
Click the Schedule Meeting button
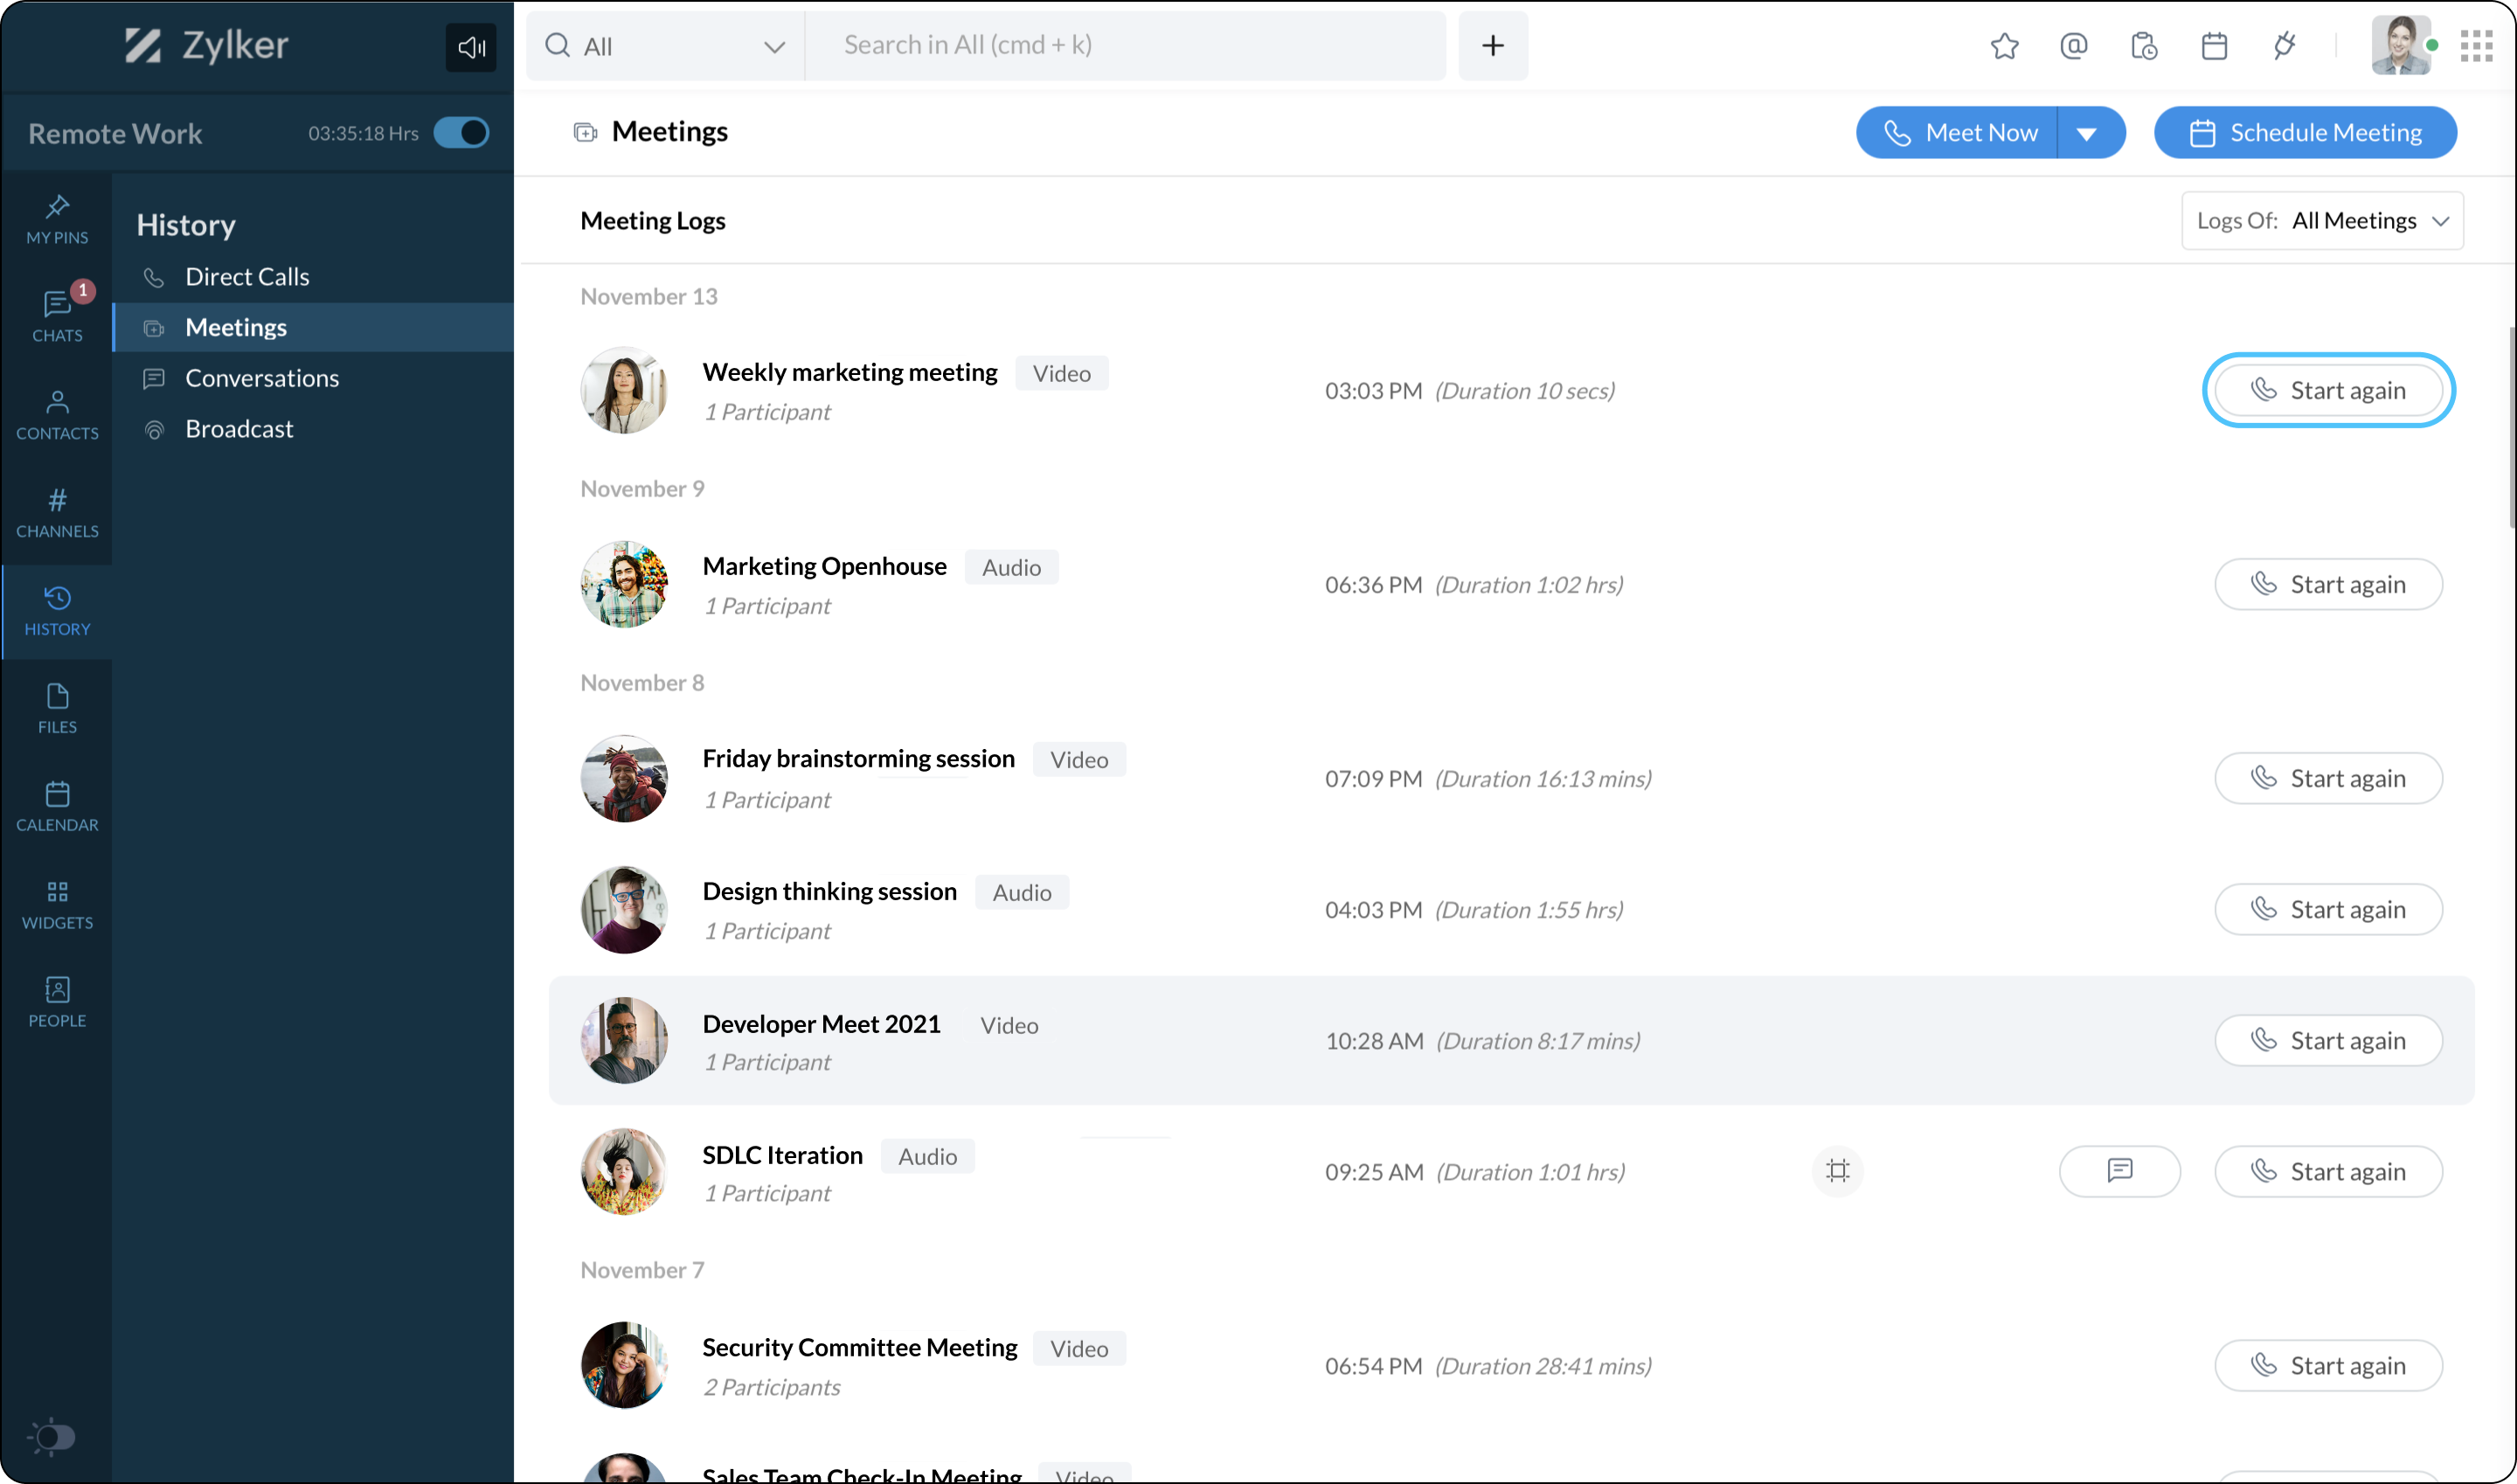[2305, 133]
